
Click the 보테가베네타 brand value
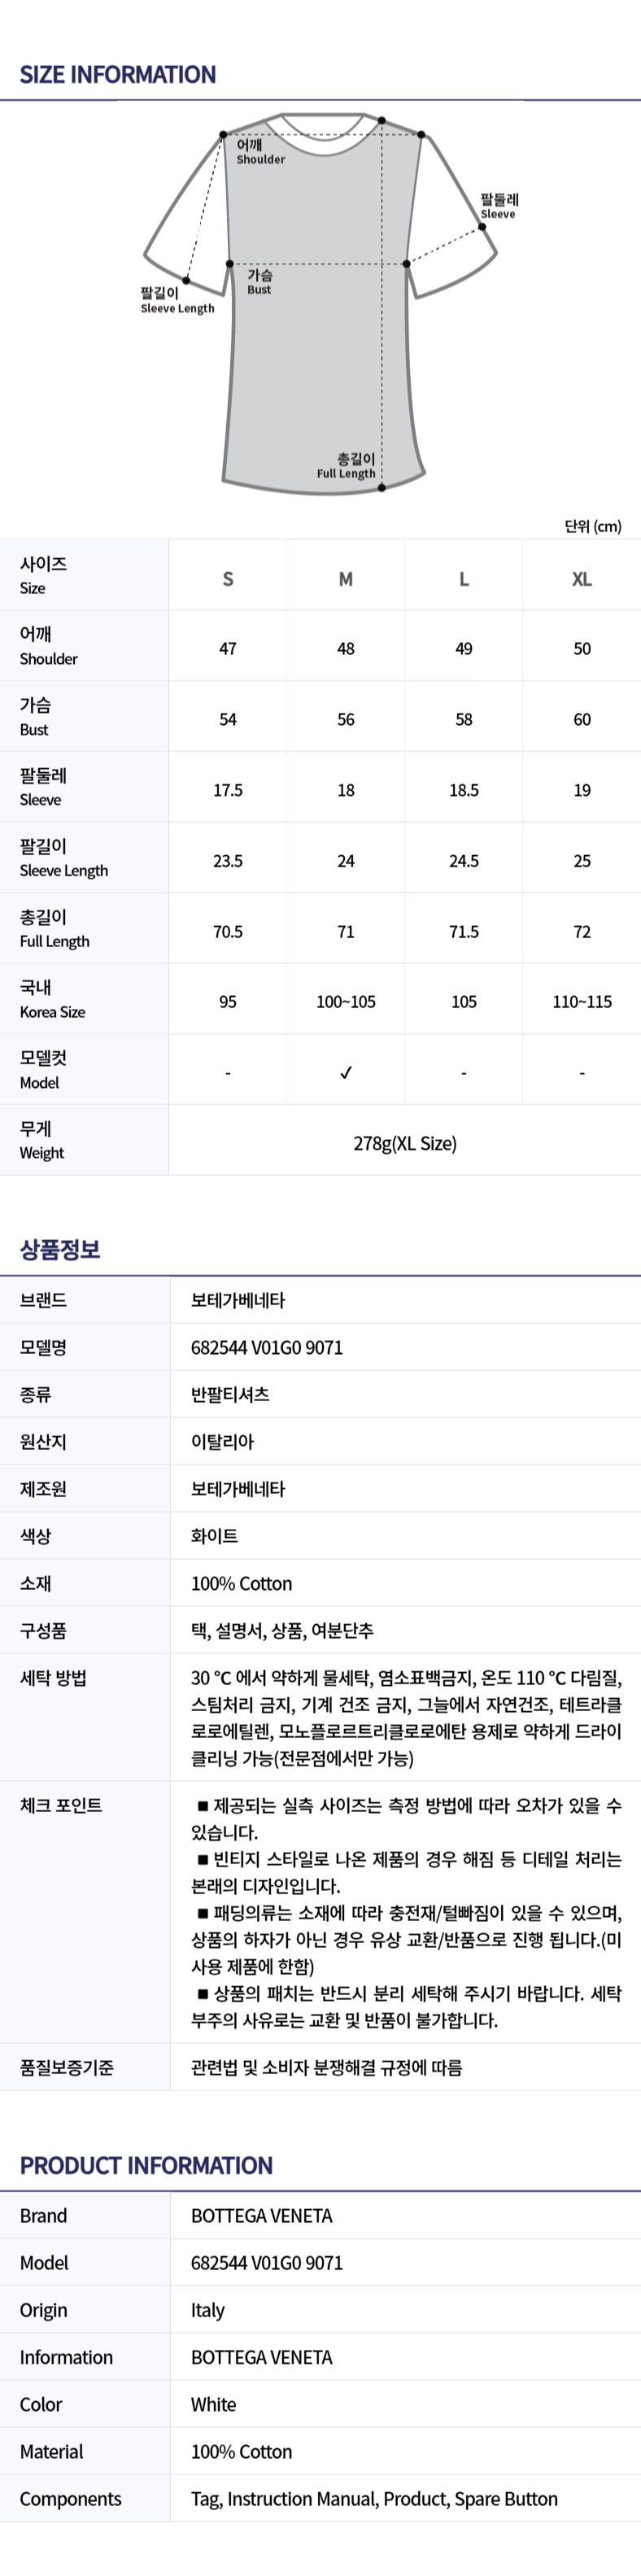point(238,1300)
